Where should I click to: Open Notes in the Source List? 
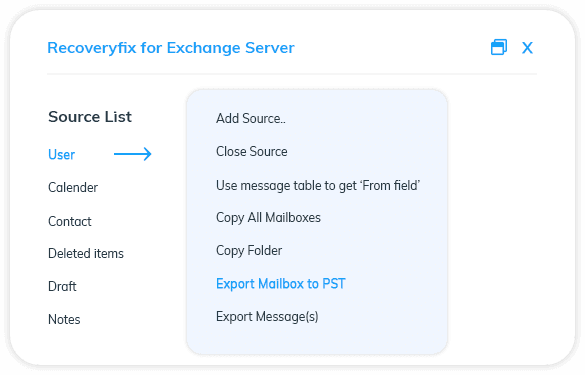(x=64, y=319)
